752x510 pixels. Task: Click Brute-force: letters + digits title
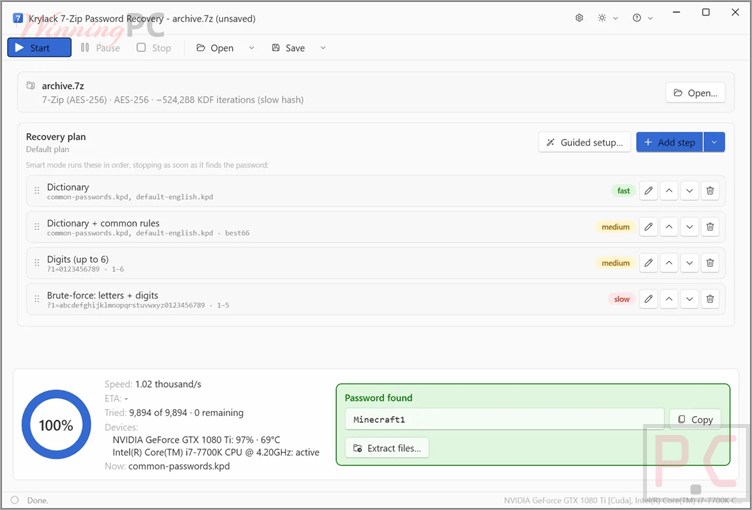pyautogui.click(x=103, y=295)
